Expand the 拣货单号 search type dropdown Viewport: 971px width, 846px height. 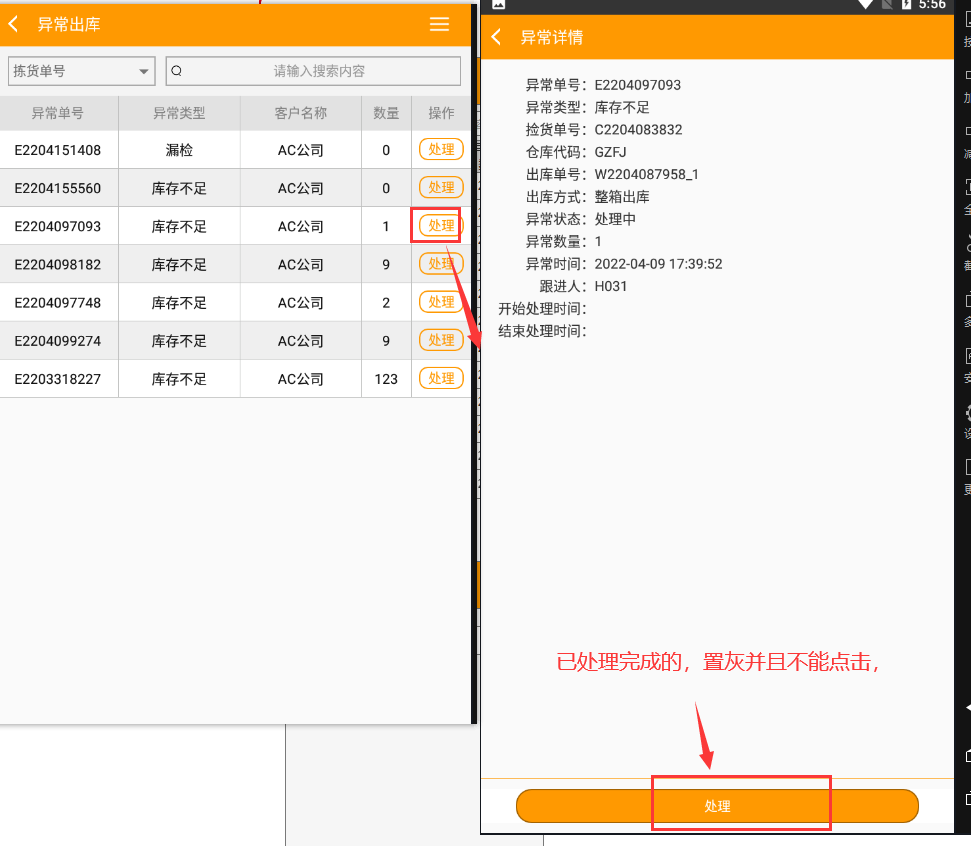(x=81, y=71)
